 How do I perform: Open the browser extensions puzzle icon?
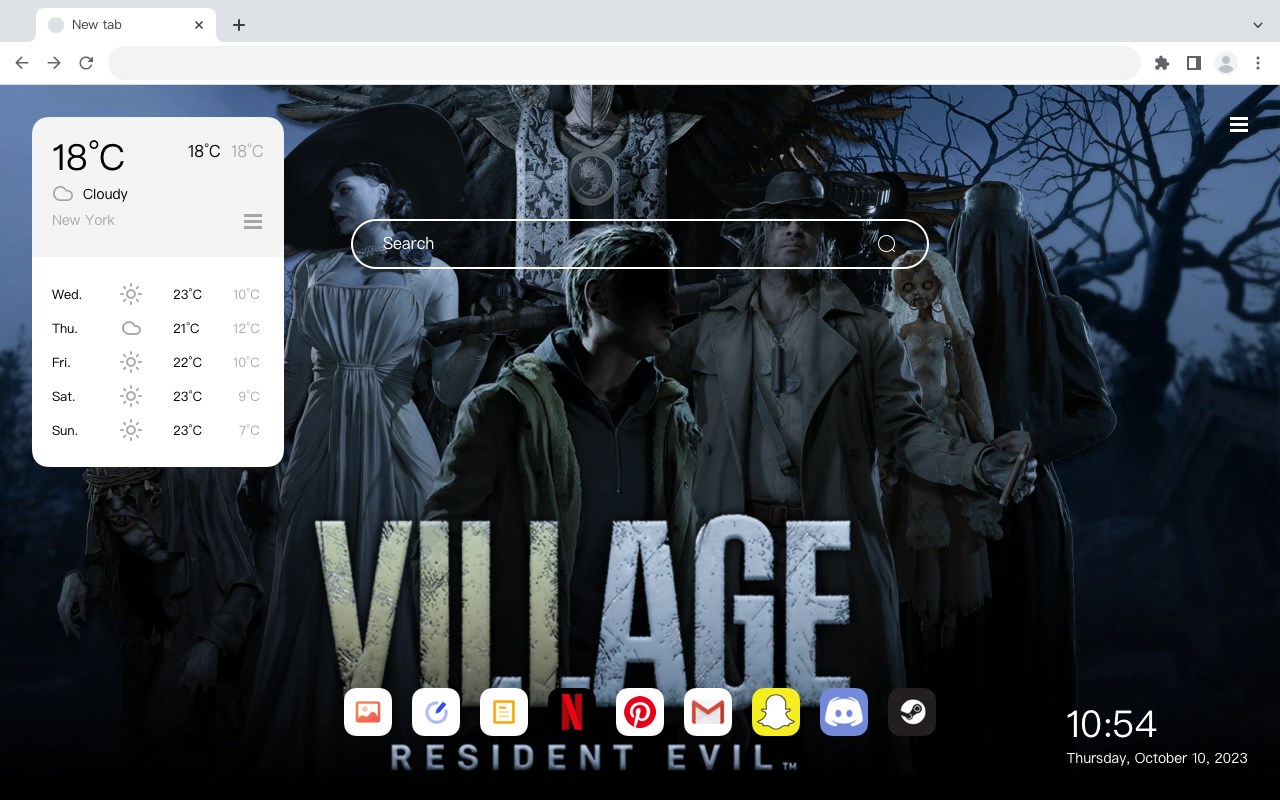1161,63
